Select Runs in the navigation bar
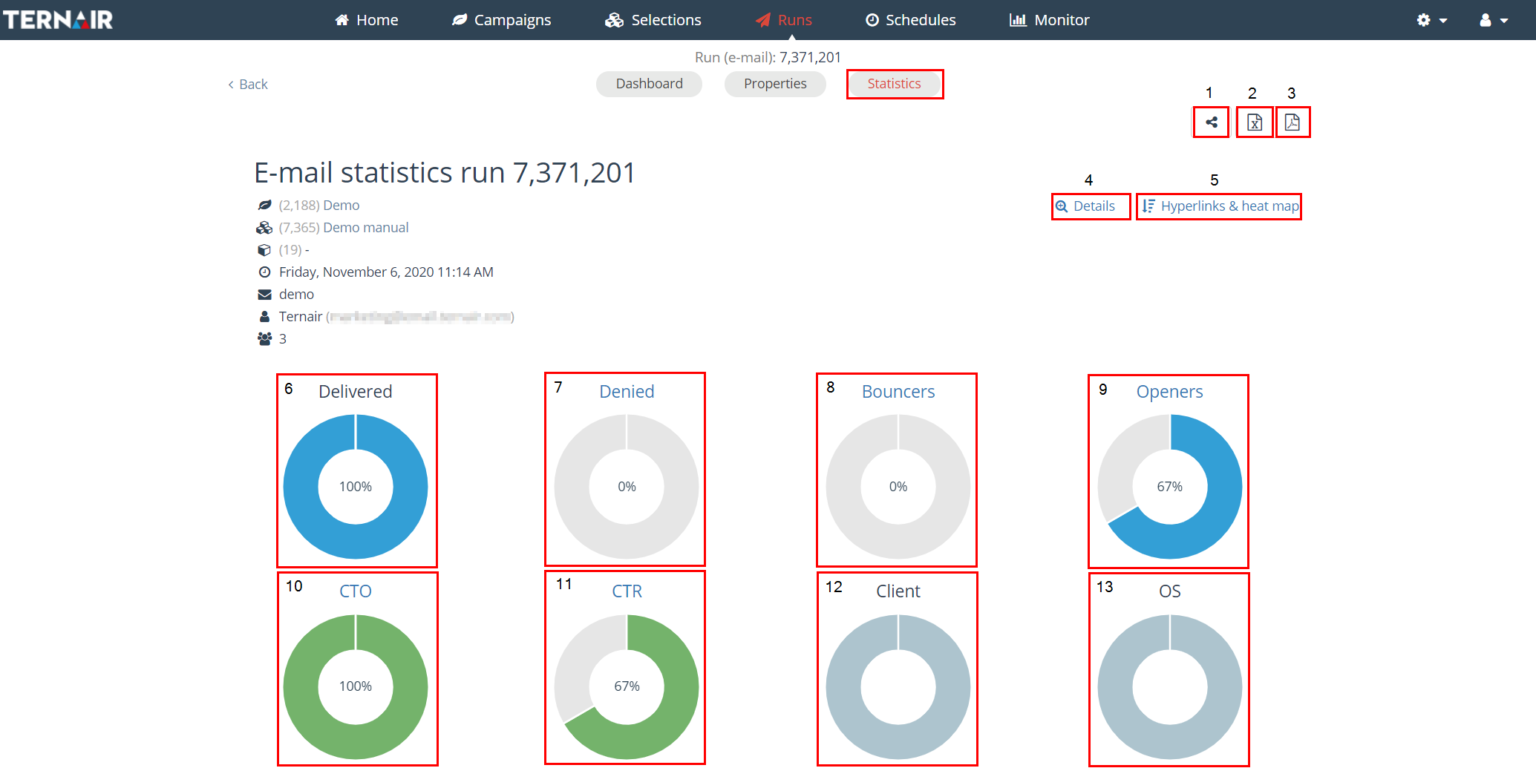 tap(783, 20)
